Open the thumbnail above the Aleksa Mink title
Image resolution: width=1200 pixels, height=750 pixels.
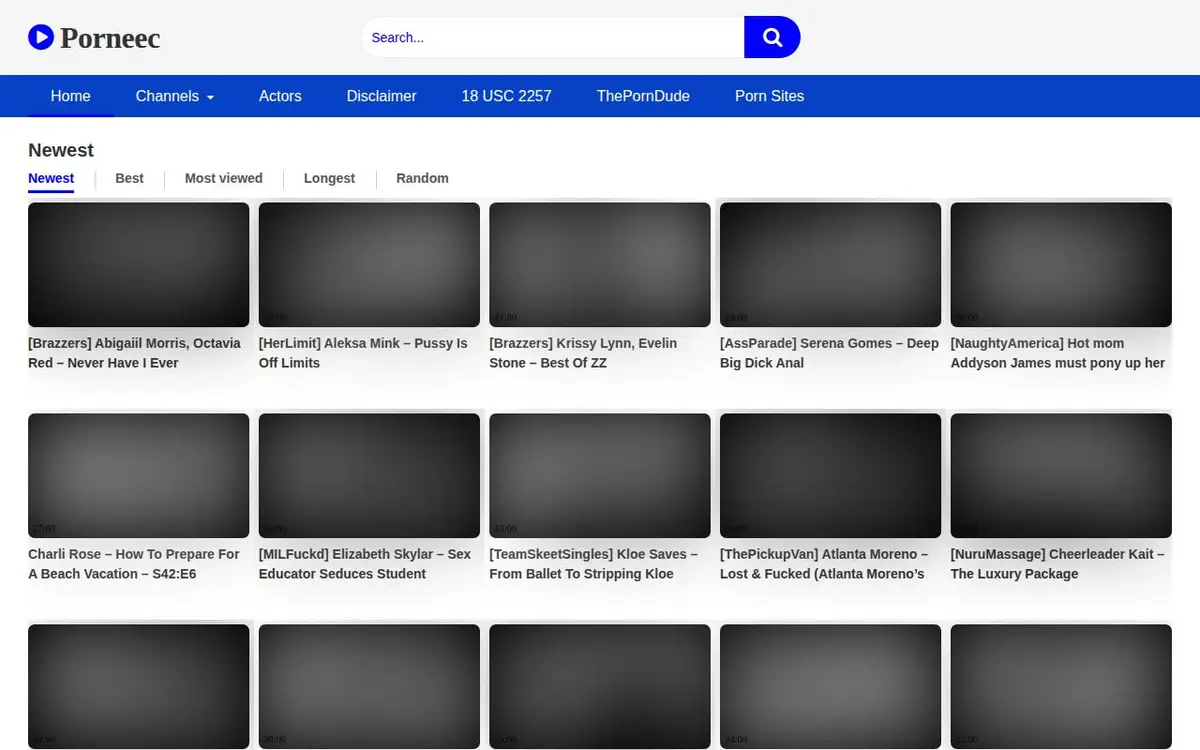click(x=369, y=265)
